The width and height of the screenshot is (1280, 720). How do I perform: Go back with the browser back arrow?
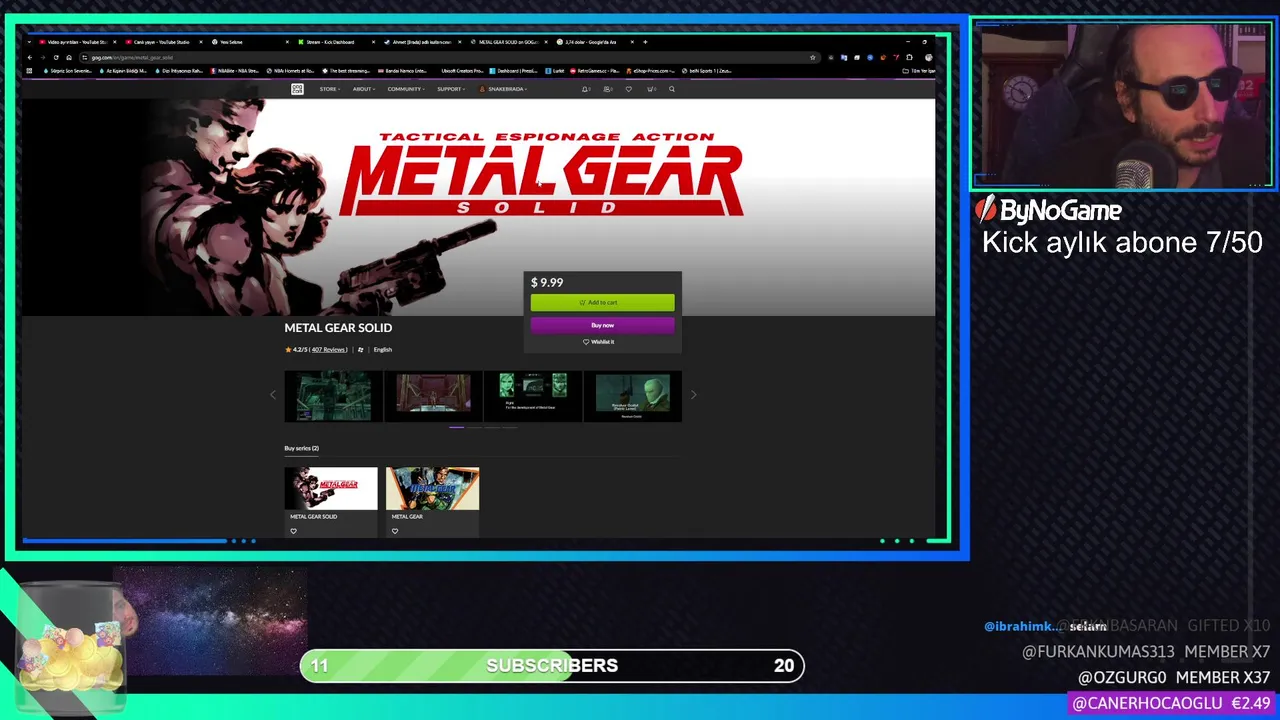pos(30,57)
